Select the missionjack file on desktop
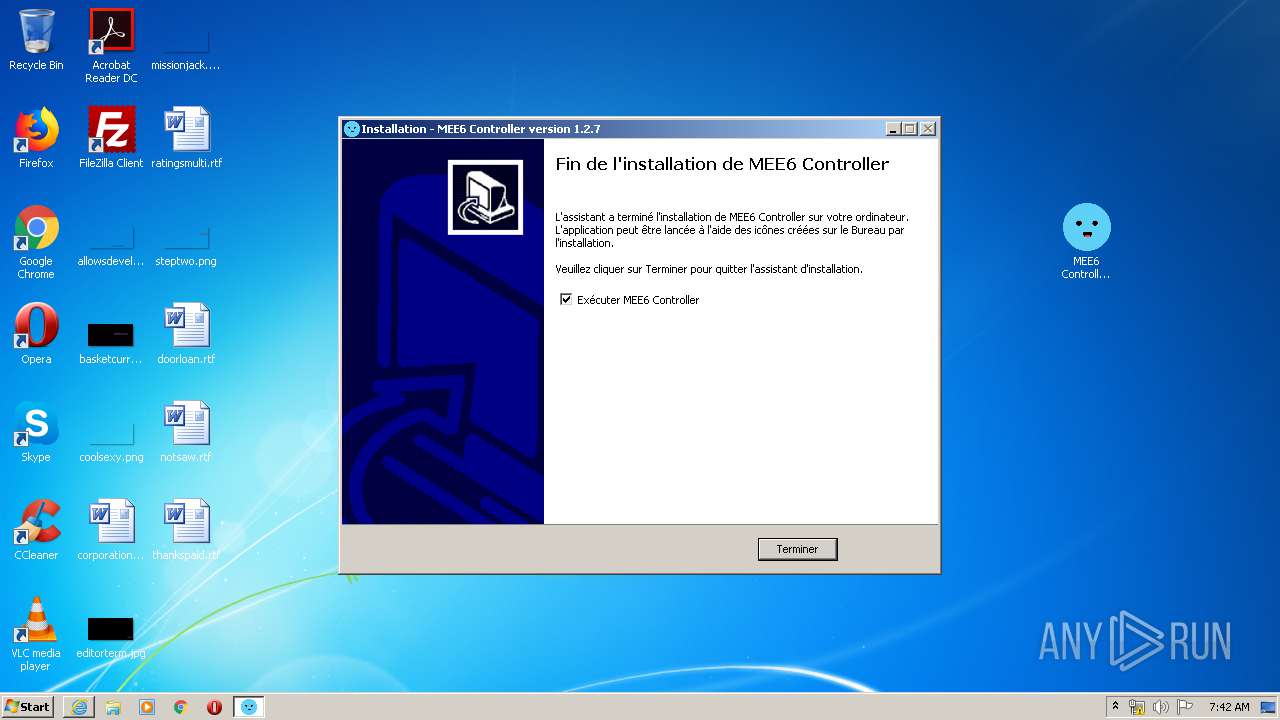 tap(185, 46)
